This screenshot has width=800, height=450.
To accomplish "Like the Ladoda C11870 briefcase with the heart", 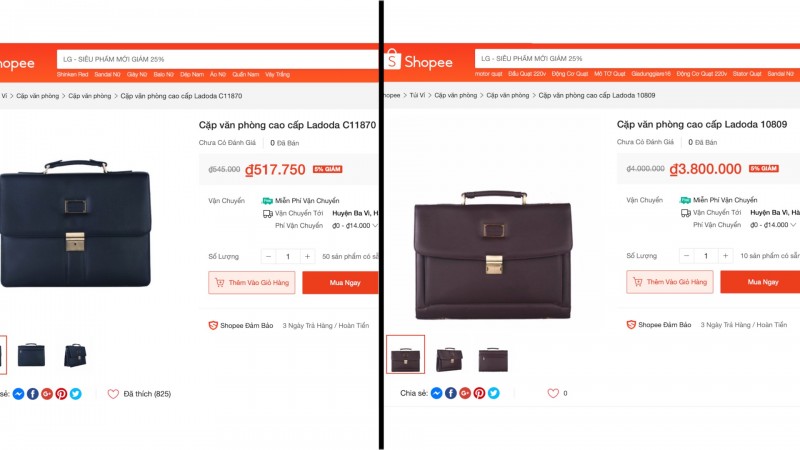I will pyautogui.click(x=113, y=393).
